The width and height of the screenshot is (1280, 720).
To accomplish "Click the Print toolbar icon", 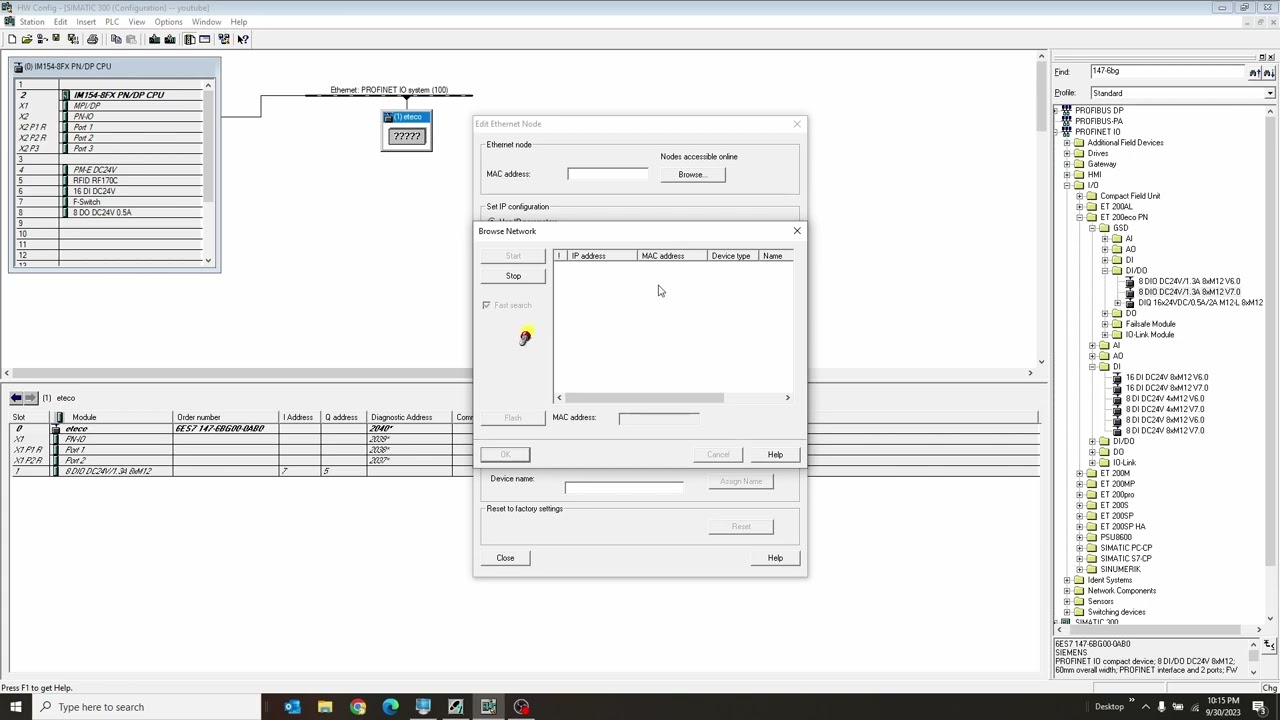I will (92, 39).
